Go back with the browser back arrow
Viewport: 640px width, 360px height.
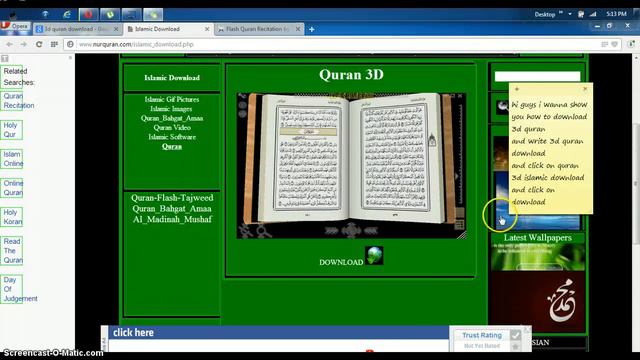click(9, 44)
